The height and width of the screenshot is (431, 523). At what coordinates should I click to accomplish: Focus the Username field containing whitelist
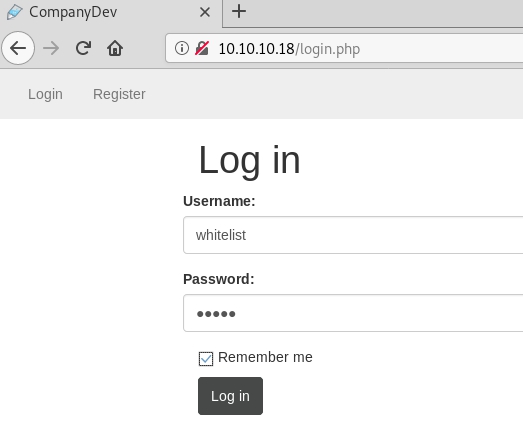point(353,235)
